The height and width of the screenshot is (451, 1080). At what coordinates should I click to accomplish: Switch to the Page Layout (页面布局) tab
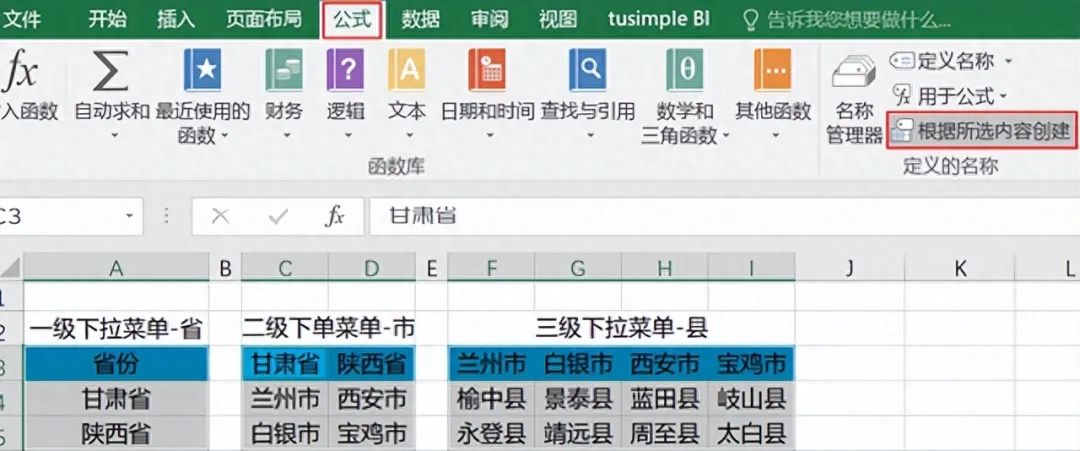(264, 19)
